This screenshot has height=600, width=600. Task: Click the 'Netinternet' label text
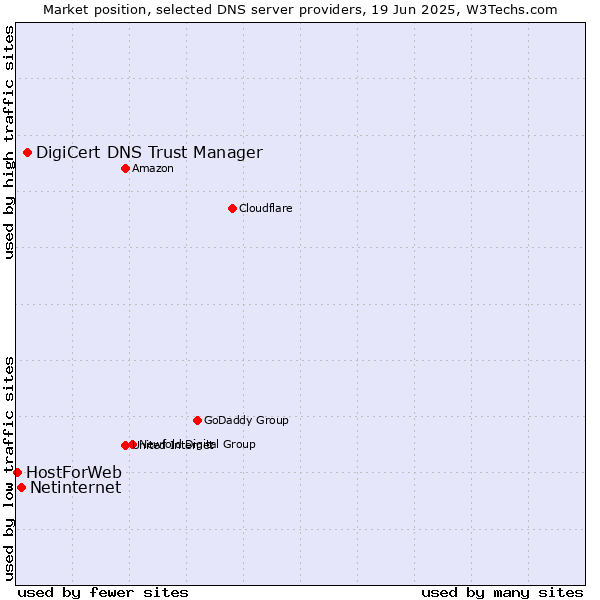click(x=76, y=488)
